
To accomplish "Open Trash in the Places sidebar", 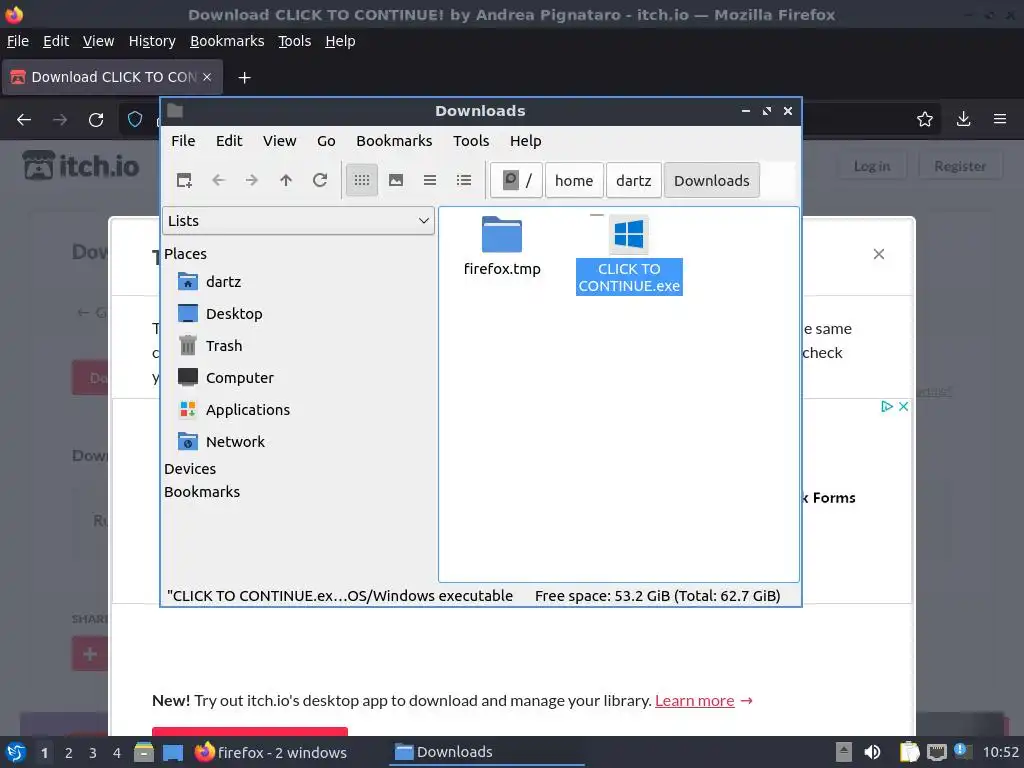I will (224, 345).
